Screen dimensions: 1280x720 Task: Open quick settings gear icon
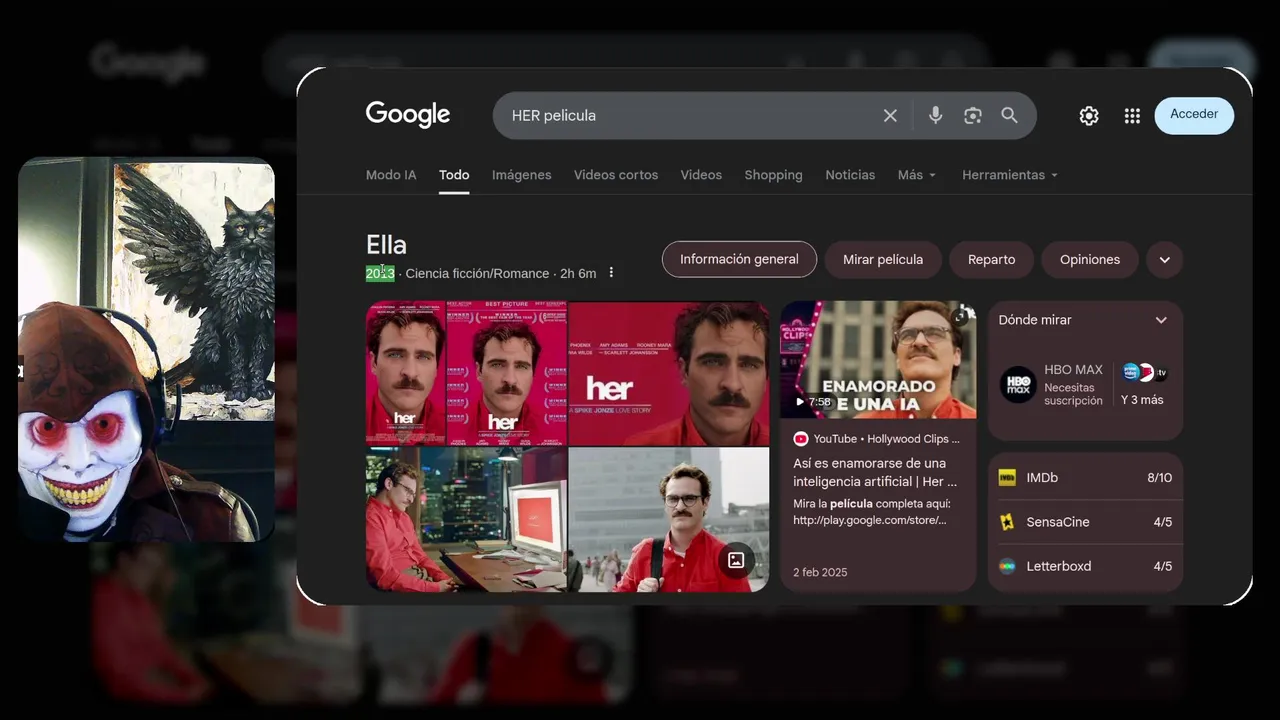[1089, 116]
